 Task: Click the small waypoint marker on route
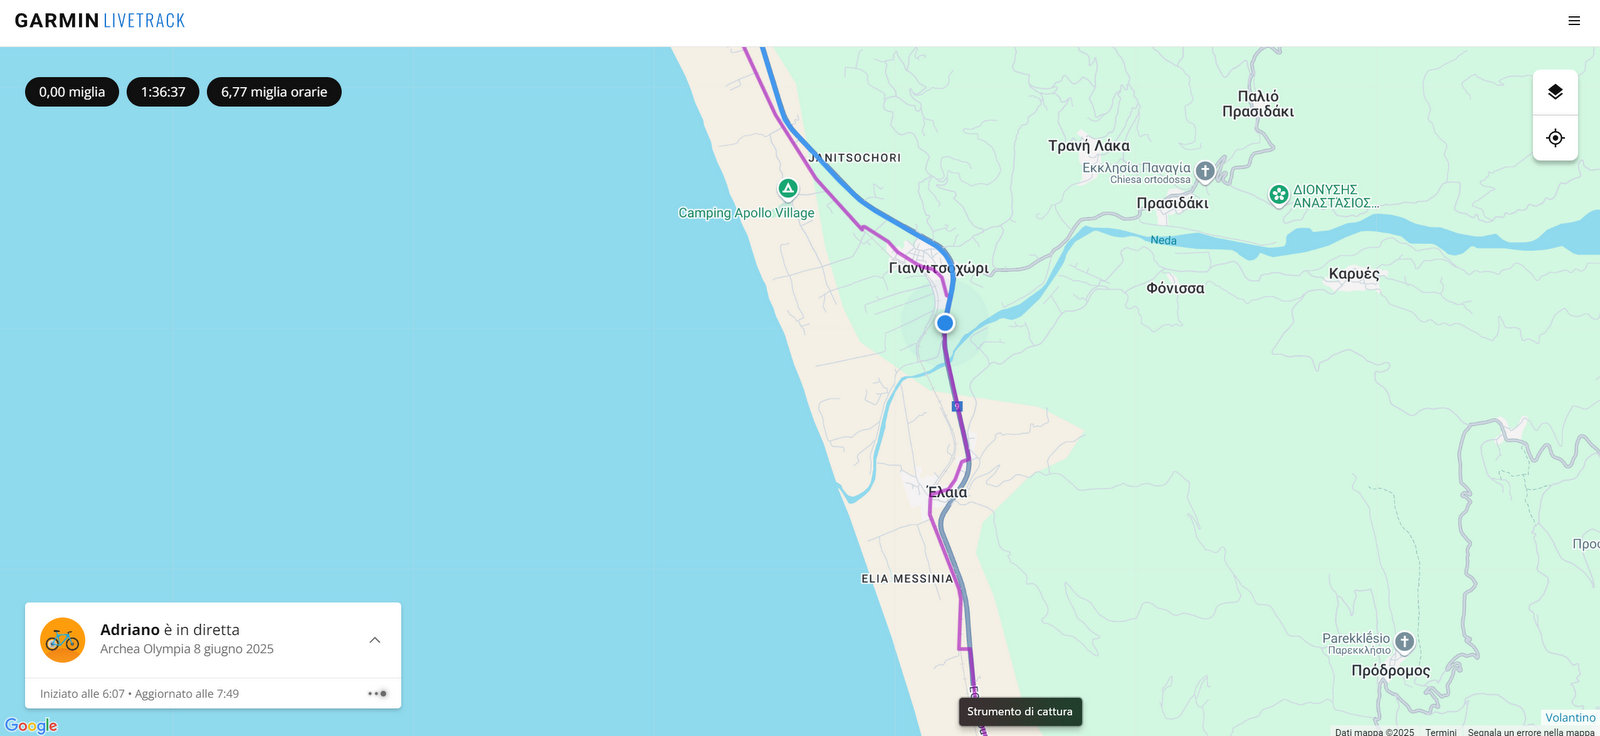point(957,406)
